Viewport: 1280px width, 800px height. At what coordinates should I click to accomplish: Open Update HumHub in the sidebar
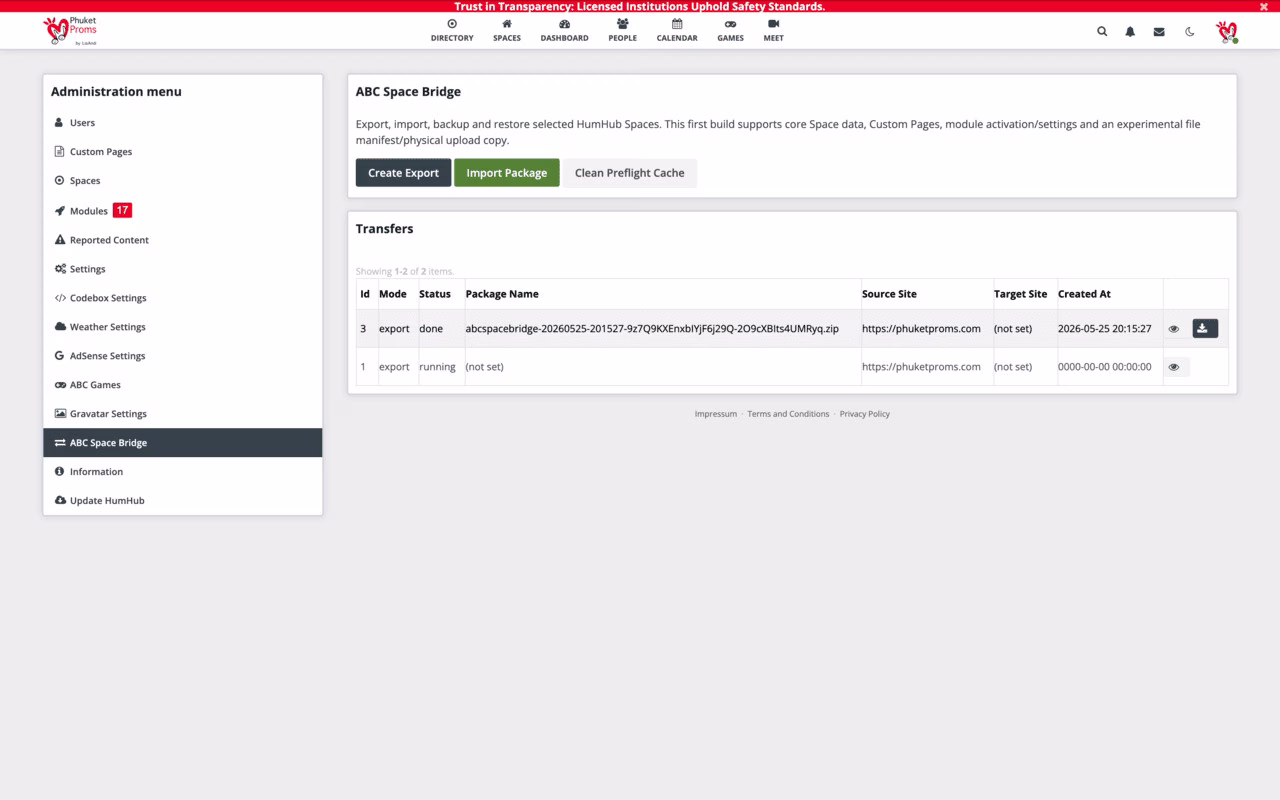pyautogui.click(x=183, y=501)
